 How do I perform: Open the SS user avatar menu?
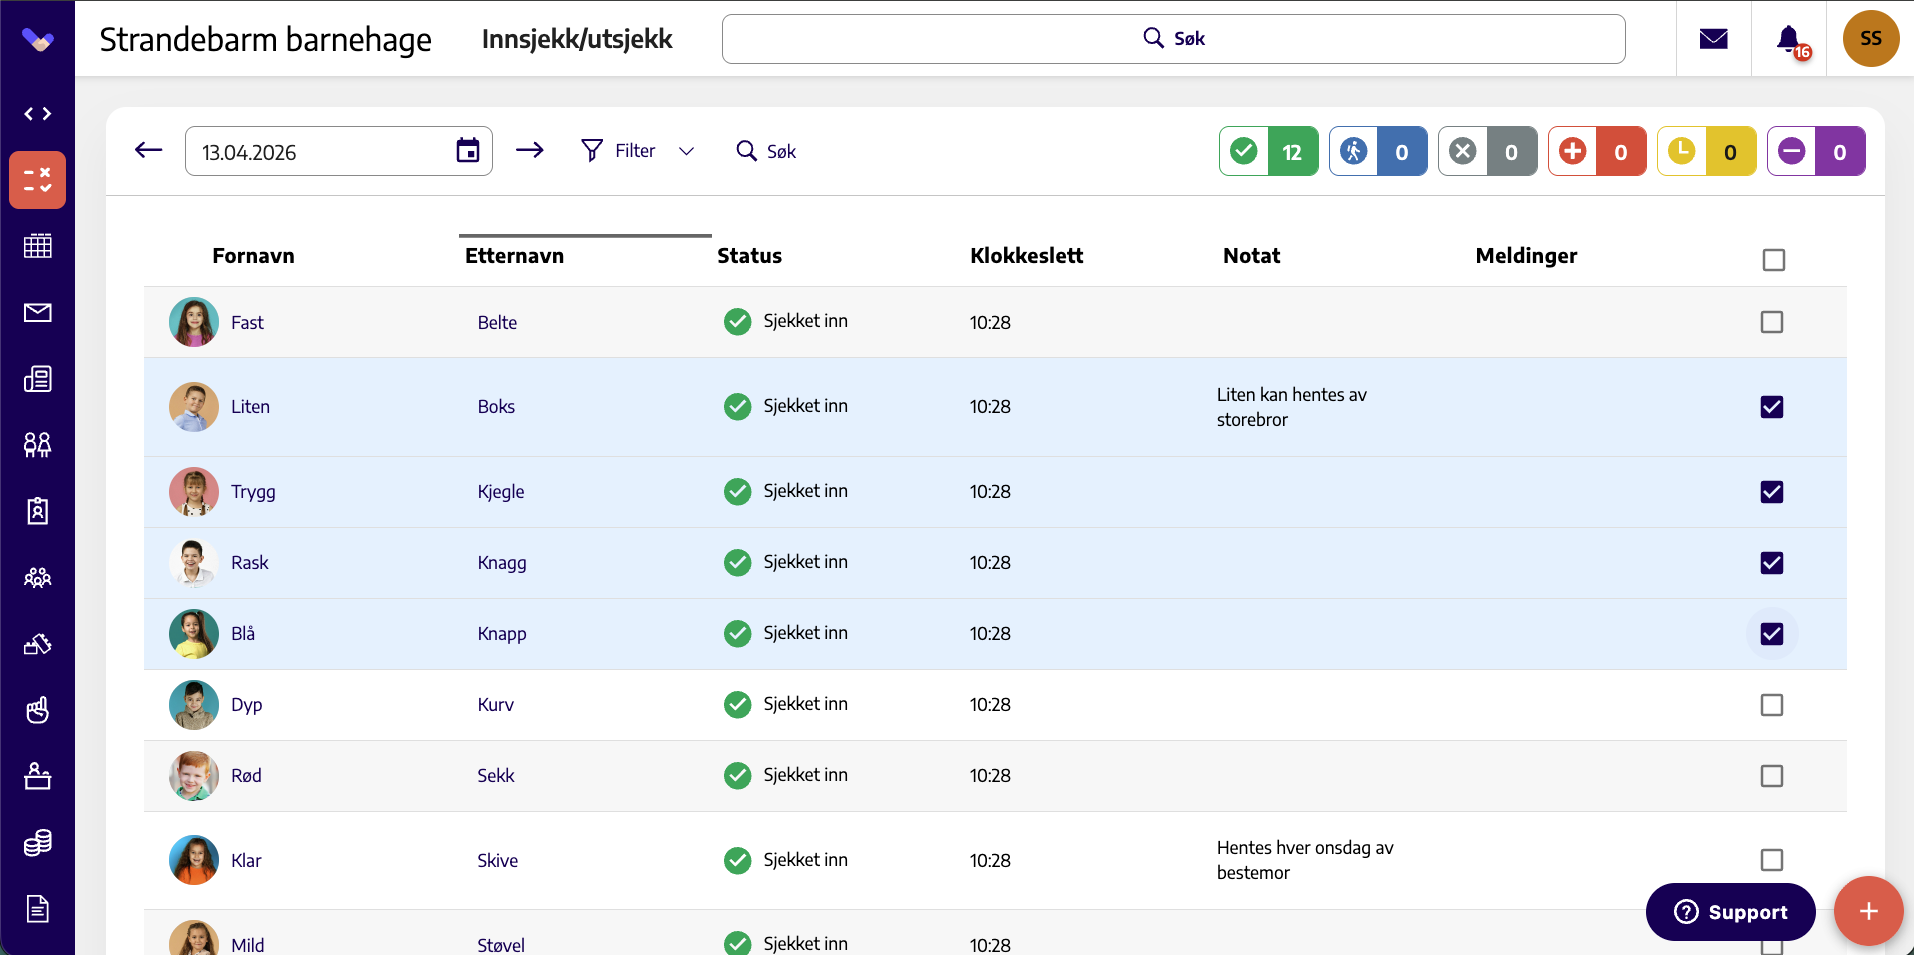pos(1871,39)
